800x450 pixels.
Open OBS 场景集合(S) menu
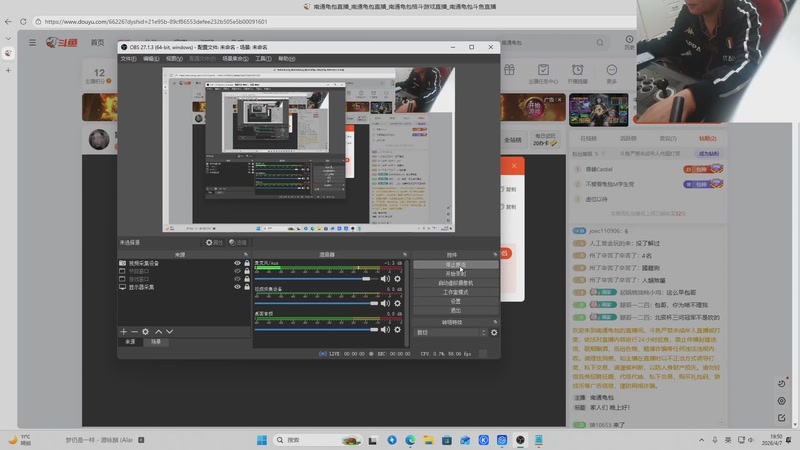coord(235,59)
